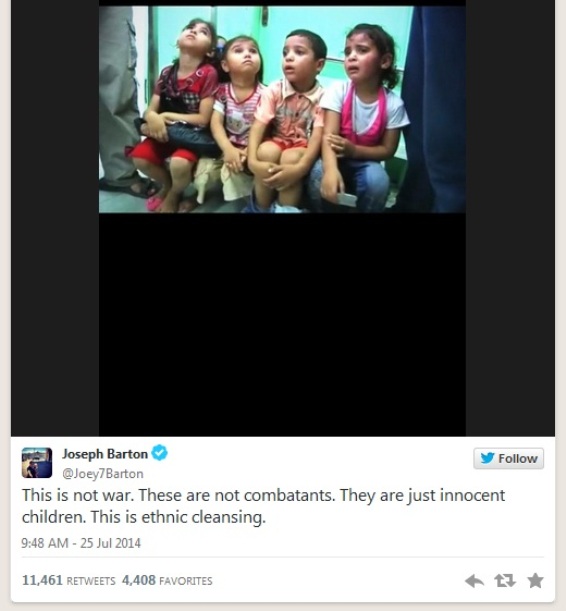The height and width of the screenshot is (611, 566).
Task: Click the reply arrow icon
Action: 474,581
